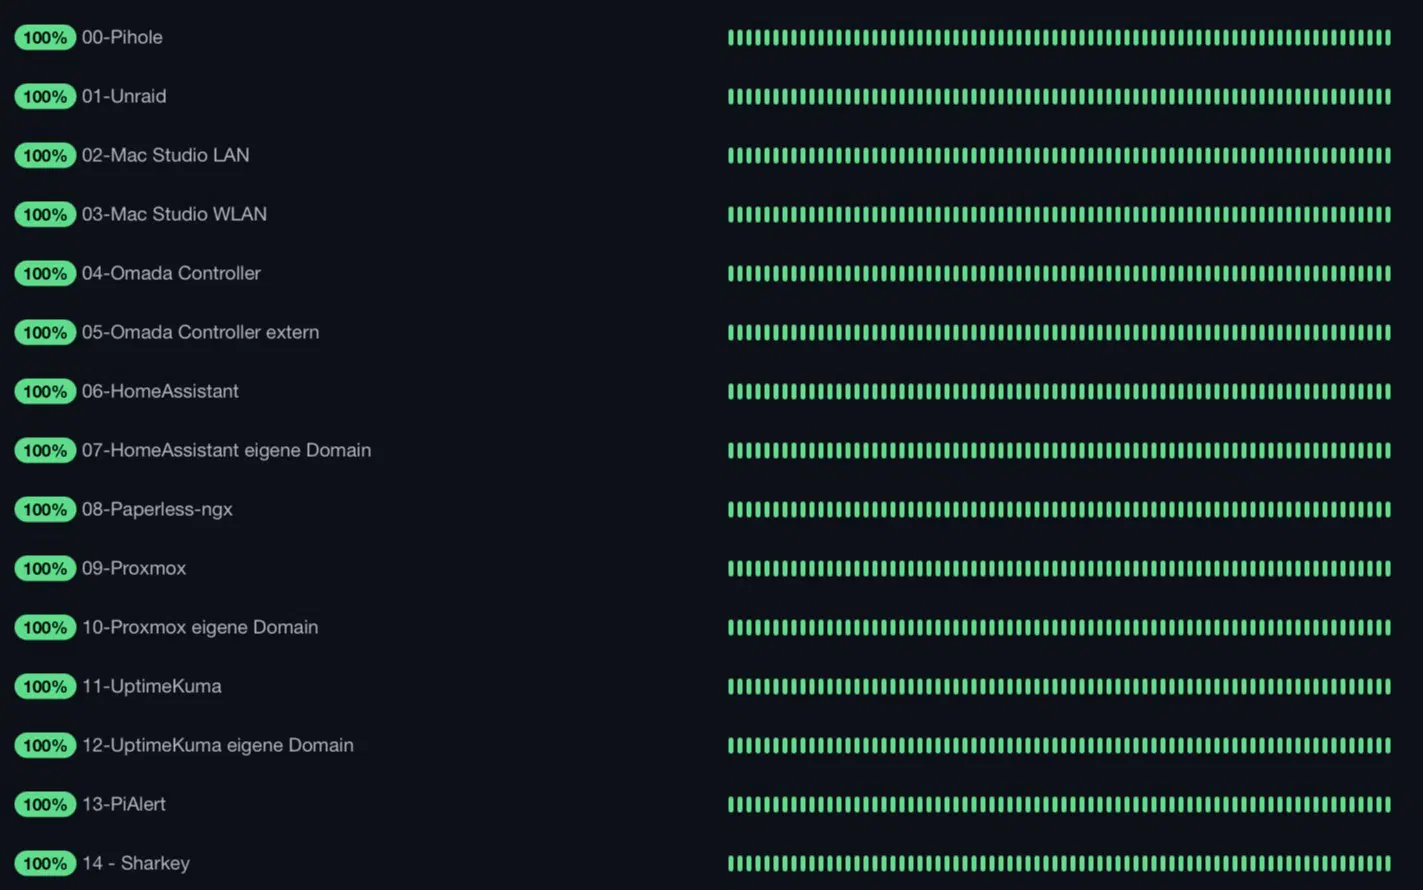Click the 05-Omada Controller extern label
Viewport: 1423px width, 890px height.
coord(200,333)
